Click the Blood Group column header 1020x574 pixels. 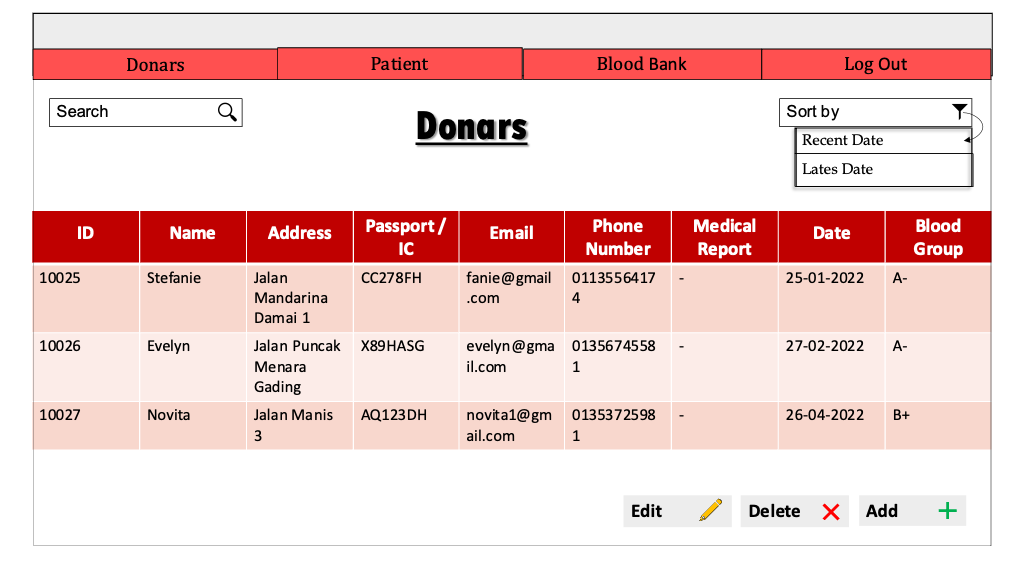tap(937, 237)
